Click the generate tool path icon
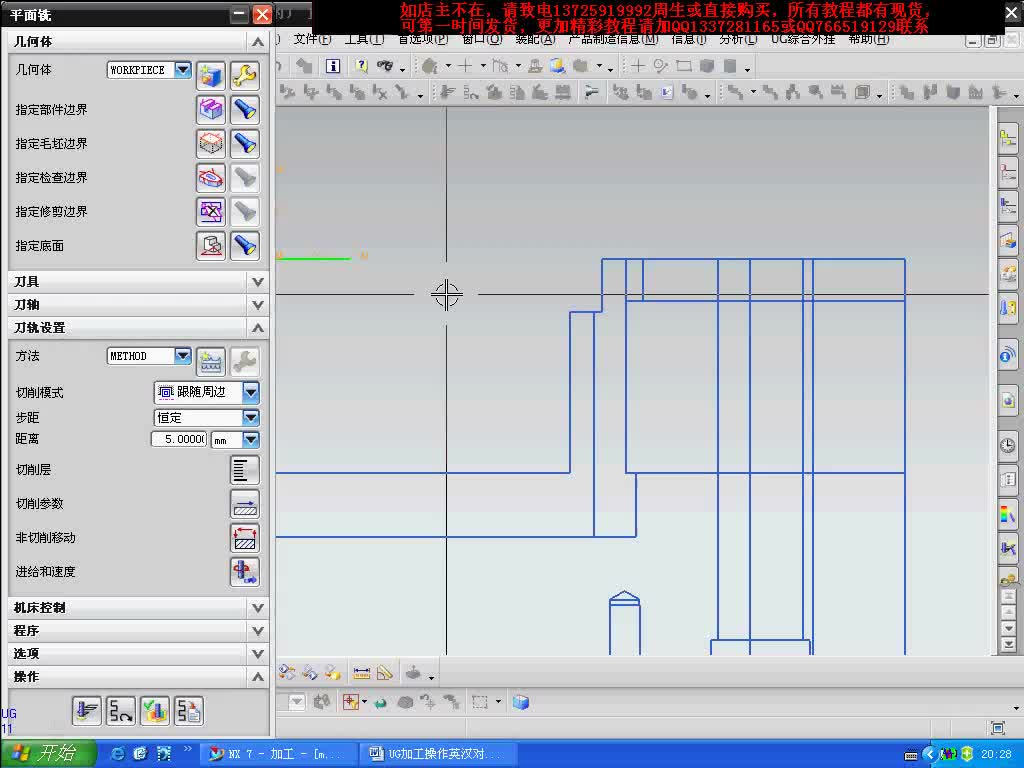The width and height of the screenshot is (1024, 768). tap(87, 711)
